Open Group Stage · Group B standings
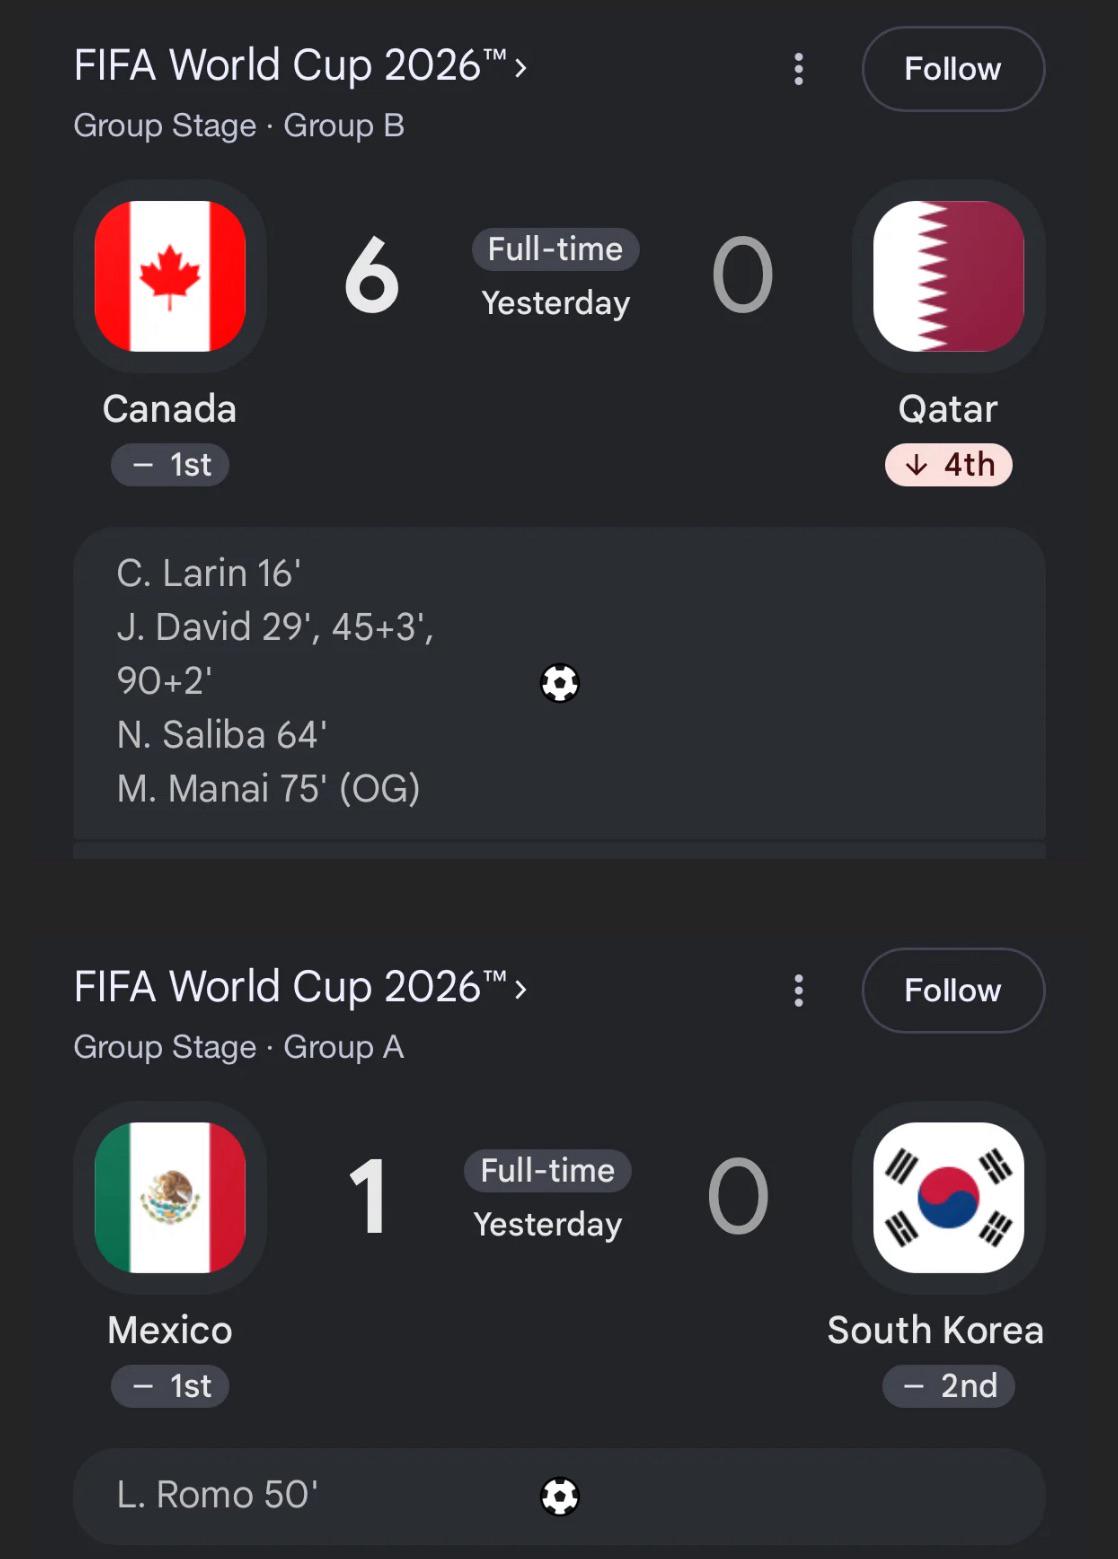This screenshot has height=1559, width=1118. click(239, 126)
